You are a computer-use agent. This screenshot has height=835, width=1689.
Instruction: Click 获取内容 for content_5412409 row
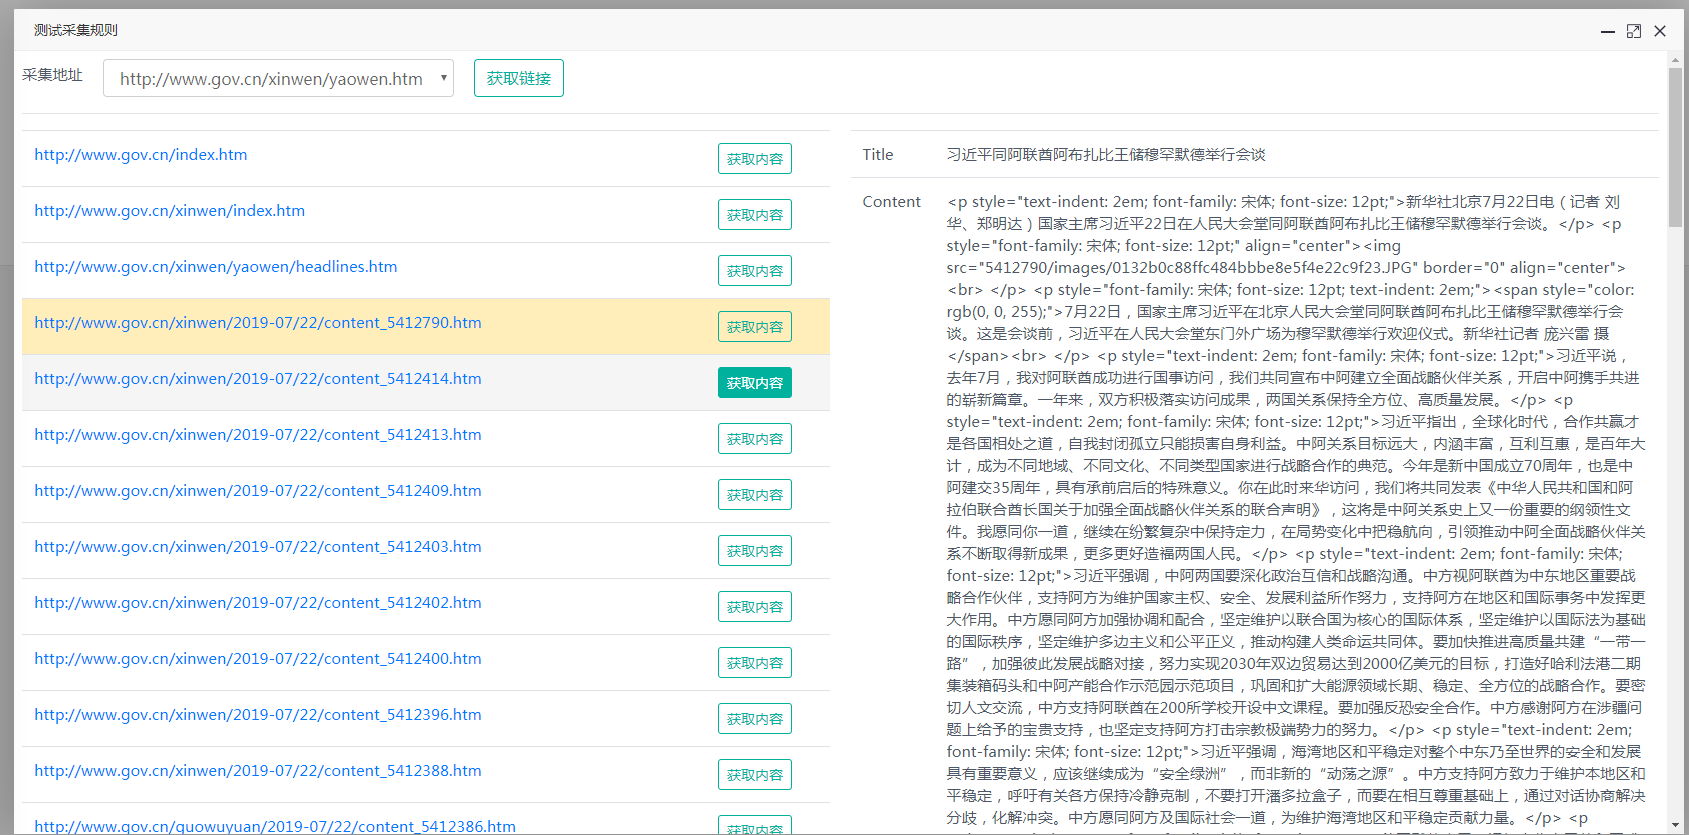[754, 495]
